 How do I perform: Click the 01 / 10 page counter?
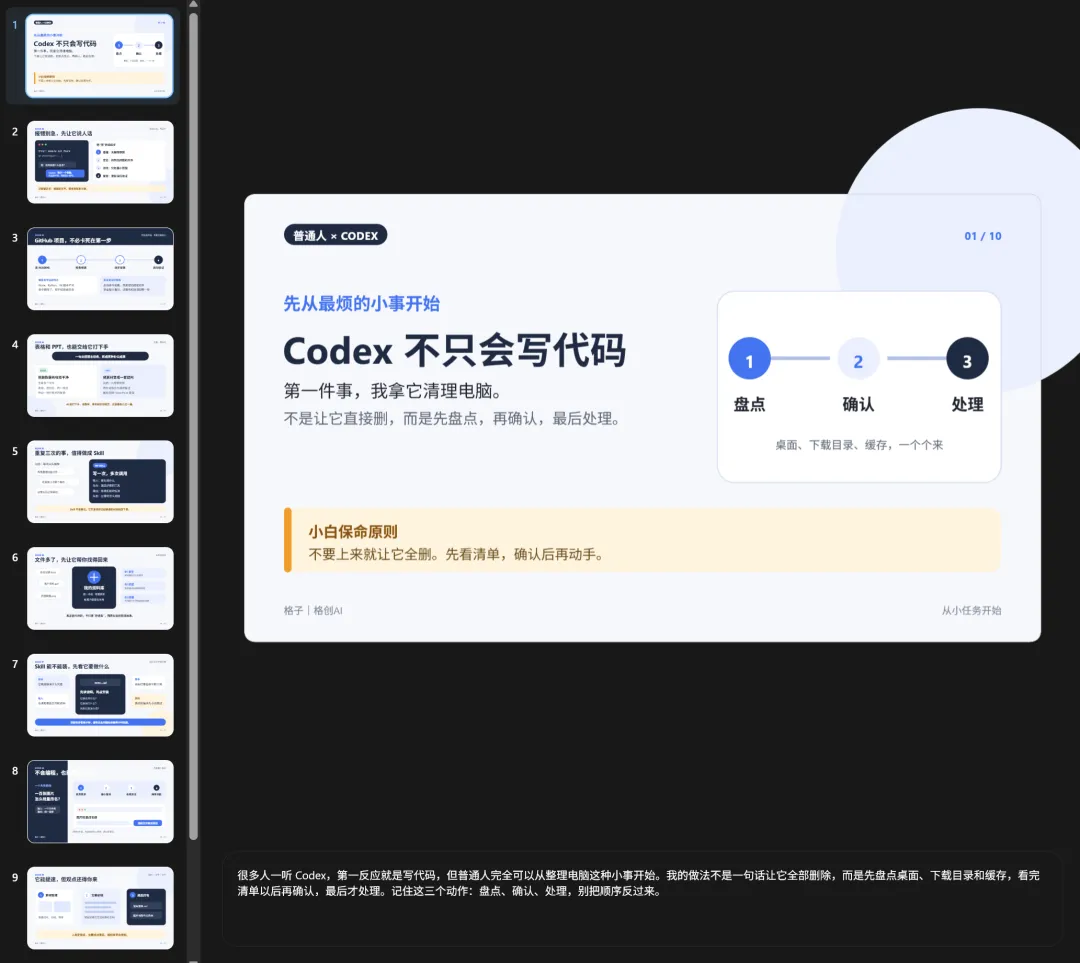coord(983,236)
